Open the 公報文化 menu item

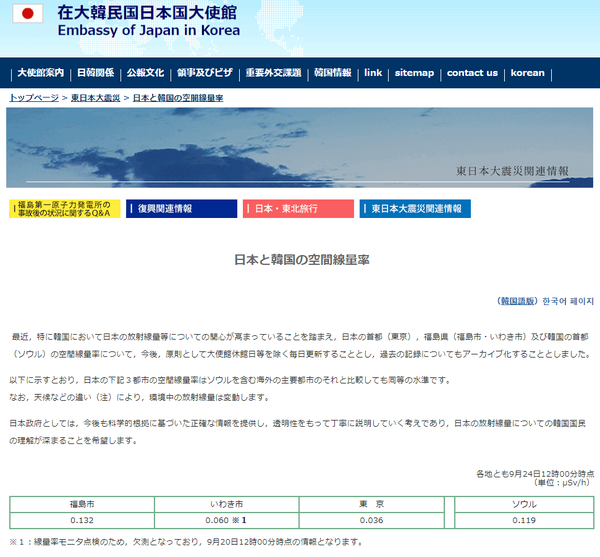point(145,73)
